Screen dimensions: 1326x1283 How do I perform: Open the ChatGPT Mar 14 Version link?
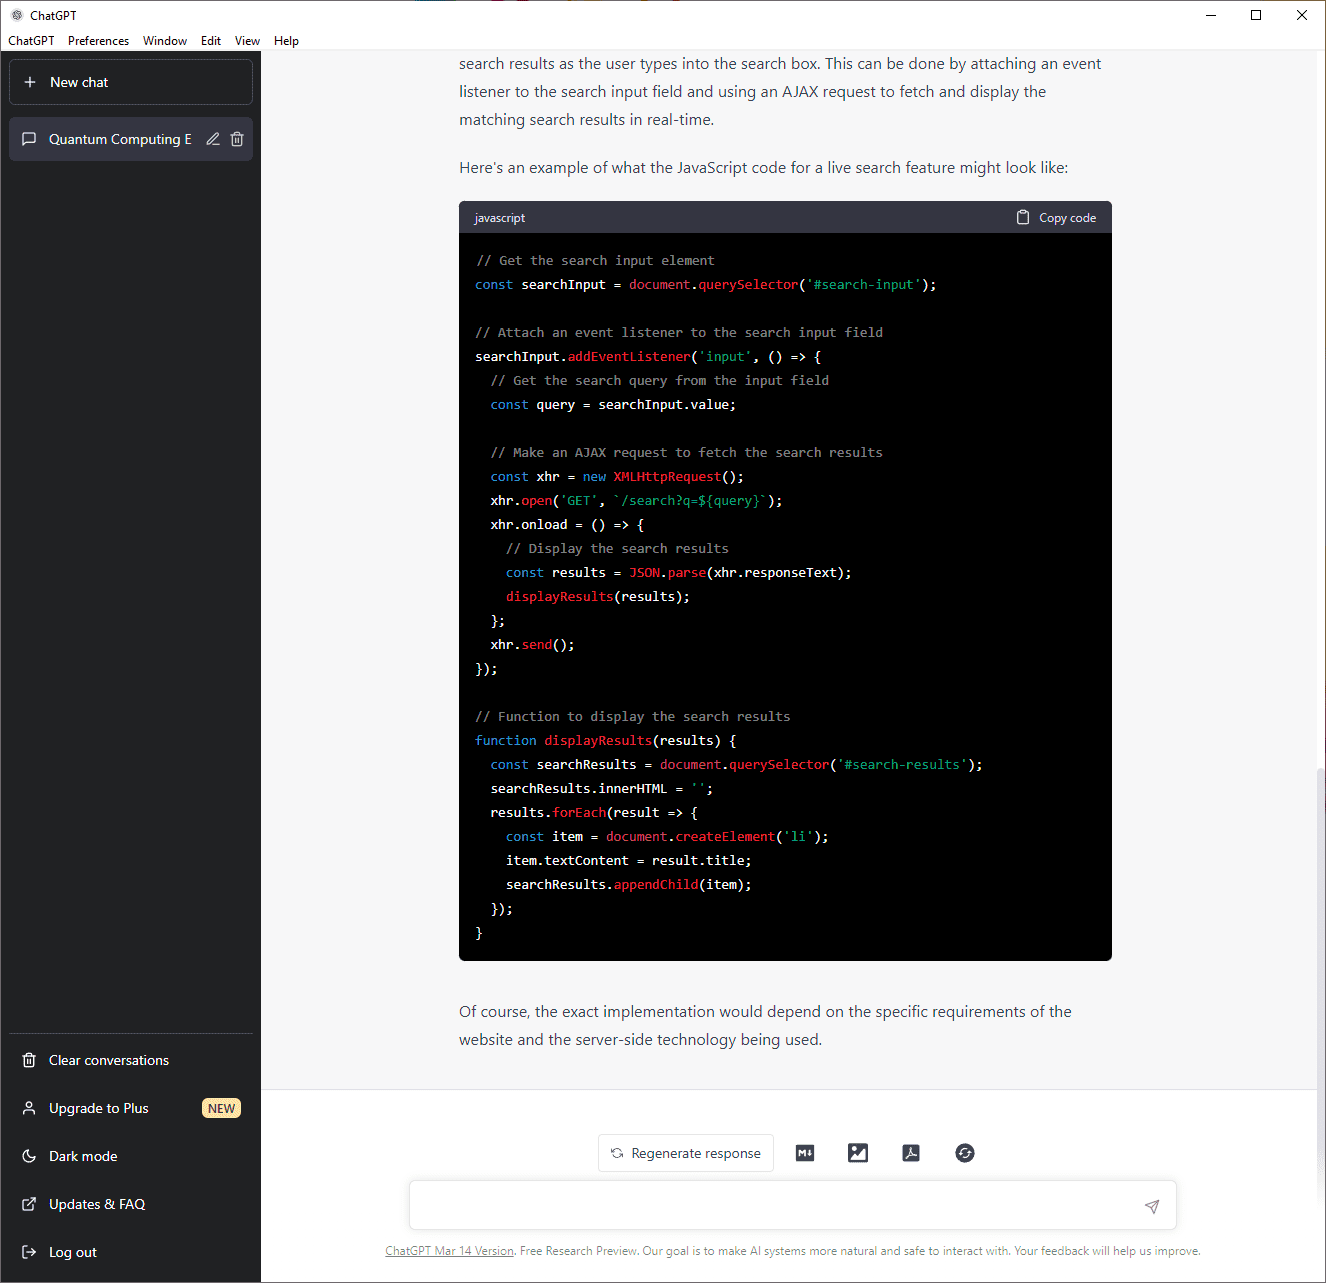point(449,1251)
